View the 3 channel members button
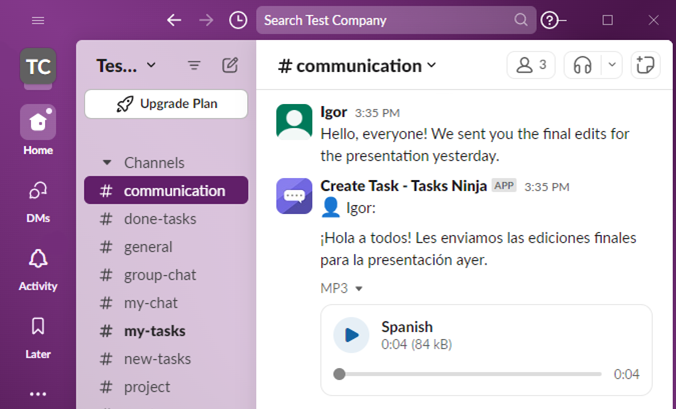676x409 pixels. (531, 66)
